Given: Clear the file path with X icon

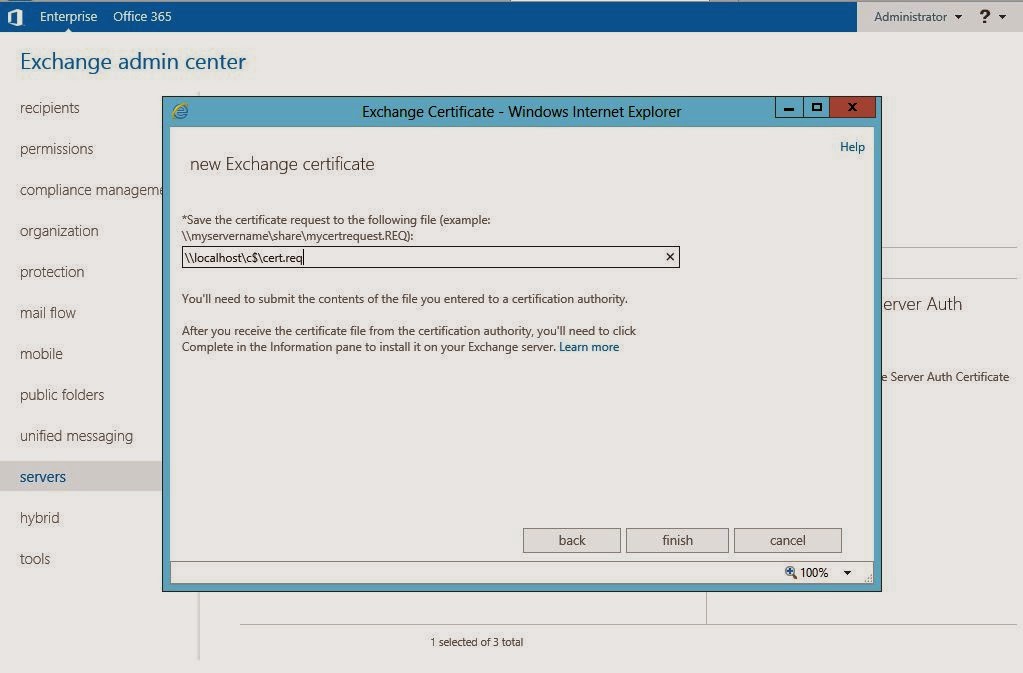Looking at the screenshot, I should click(670, 257).
